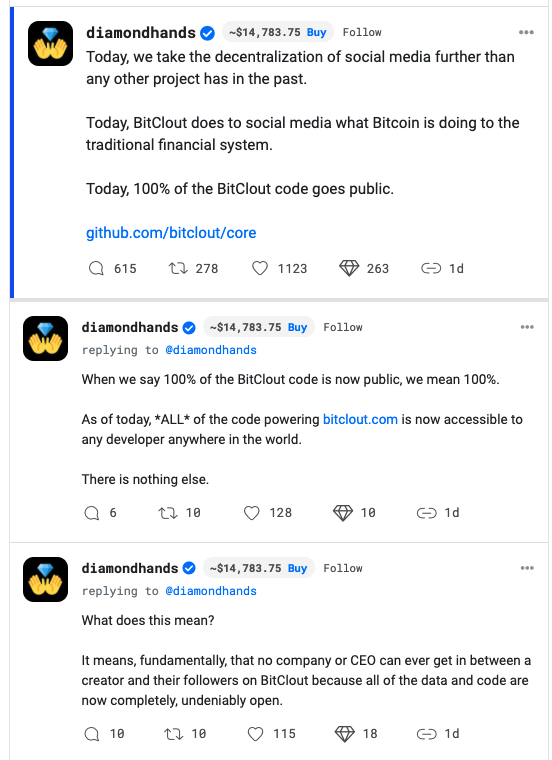Open more options on 'What does this mean?' reply
The width and height of the screenshot is (552, 760).
pos(527,568)
